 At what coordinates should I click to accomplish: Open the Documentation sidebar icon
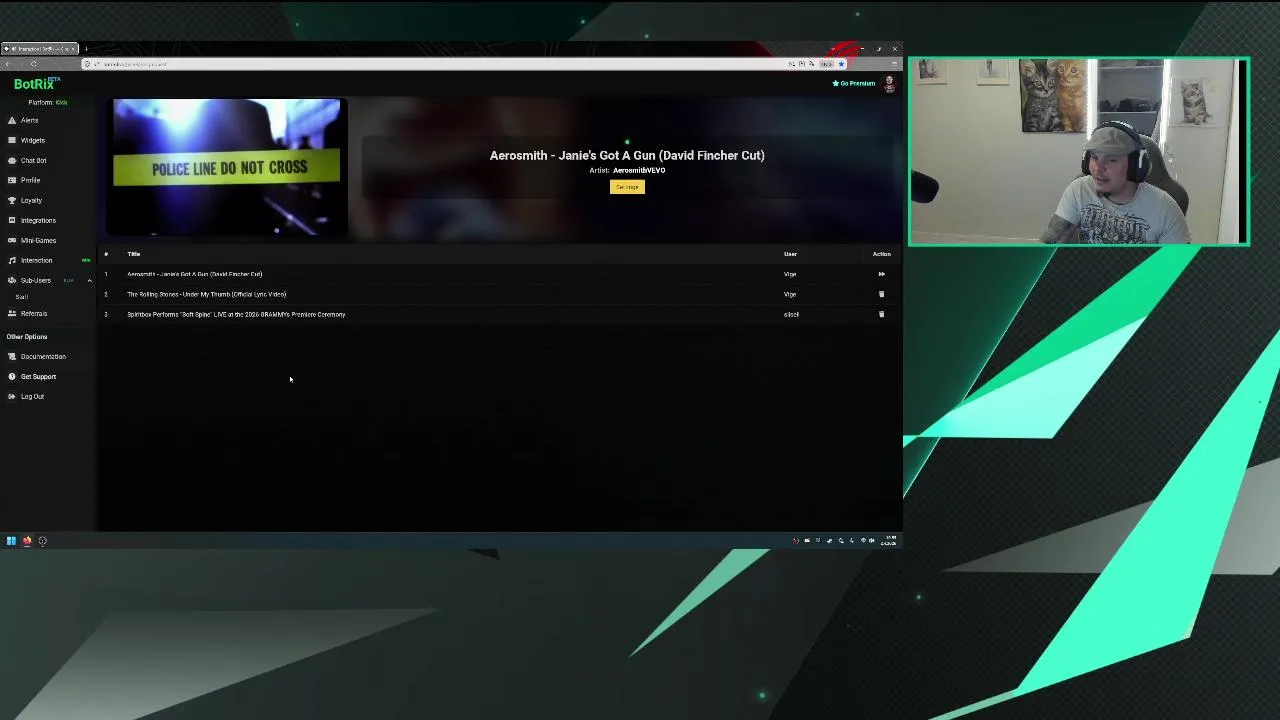[x=11, y=356]
